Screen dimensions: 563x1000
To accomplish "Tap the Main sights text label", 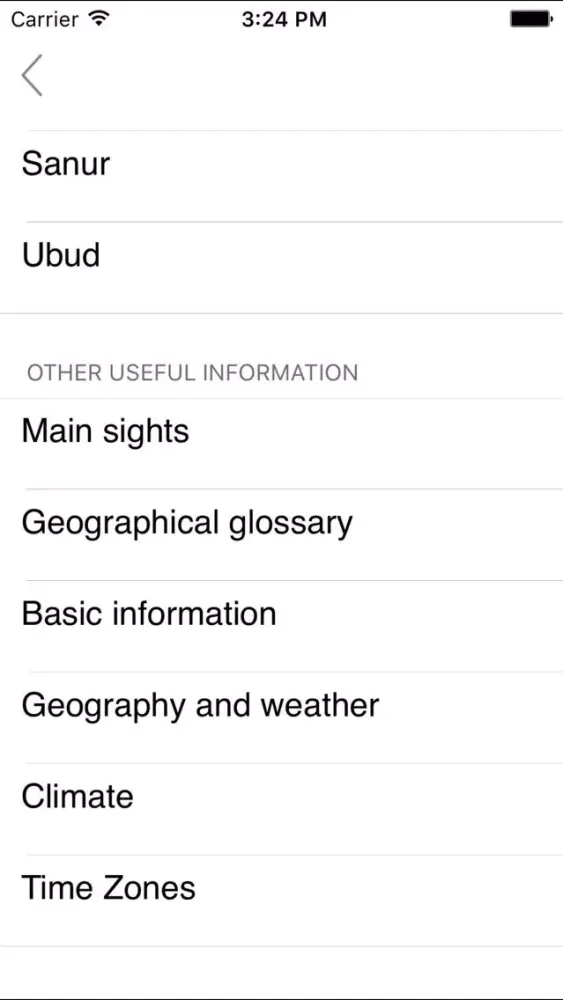I will 105,432.
